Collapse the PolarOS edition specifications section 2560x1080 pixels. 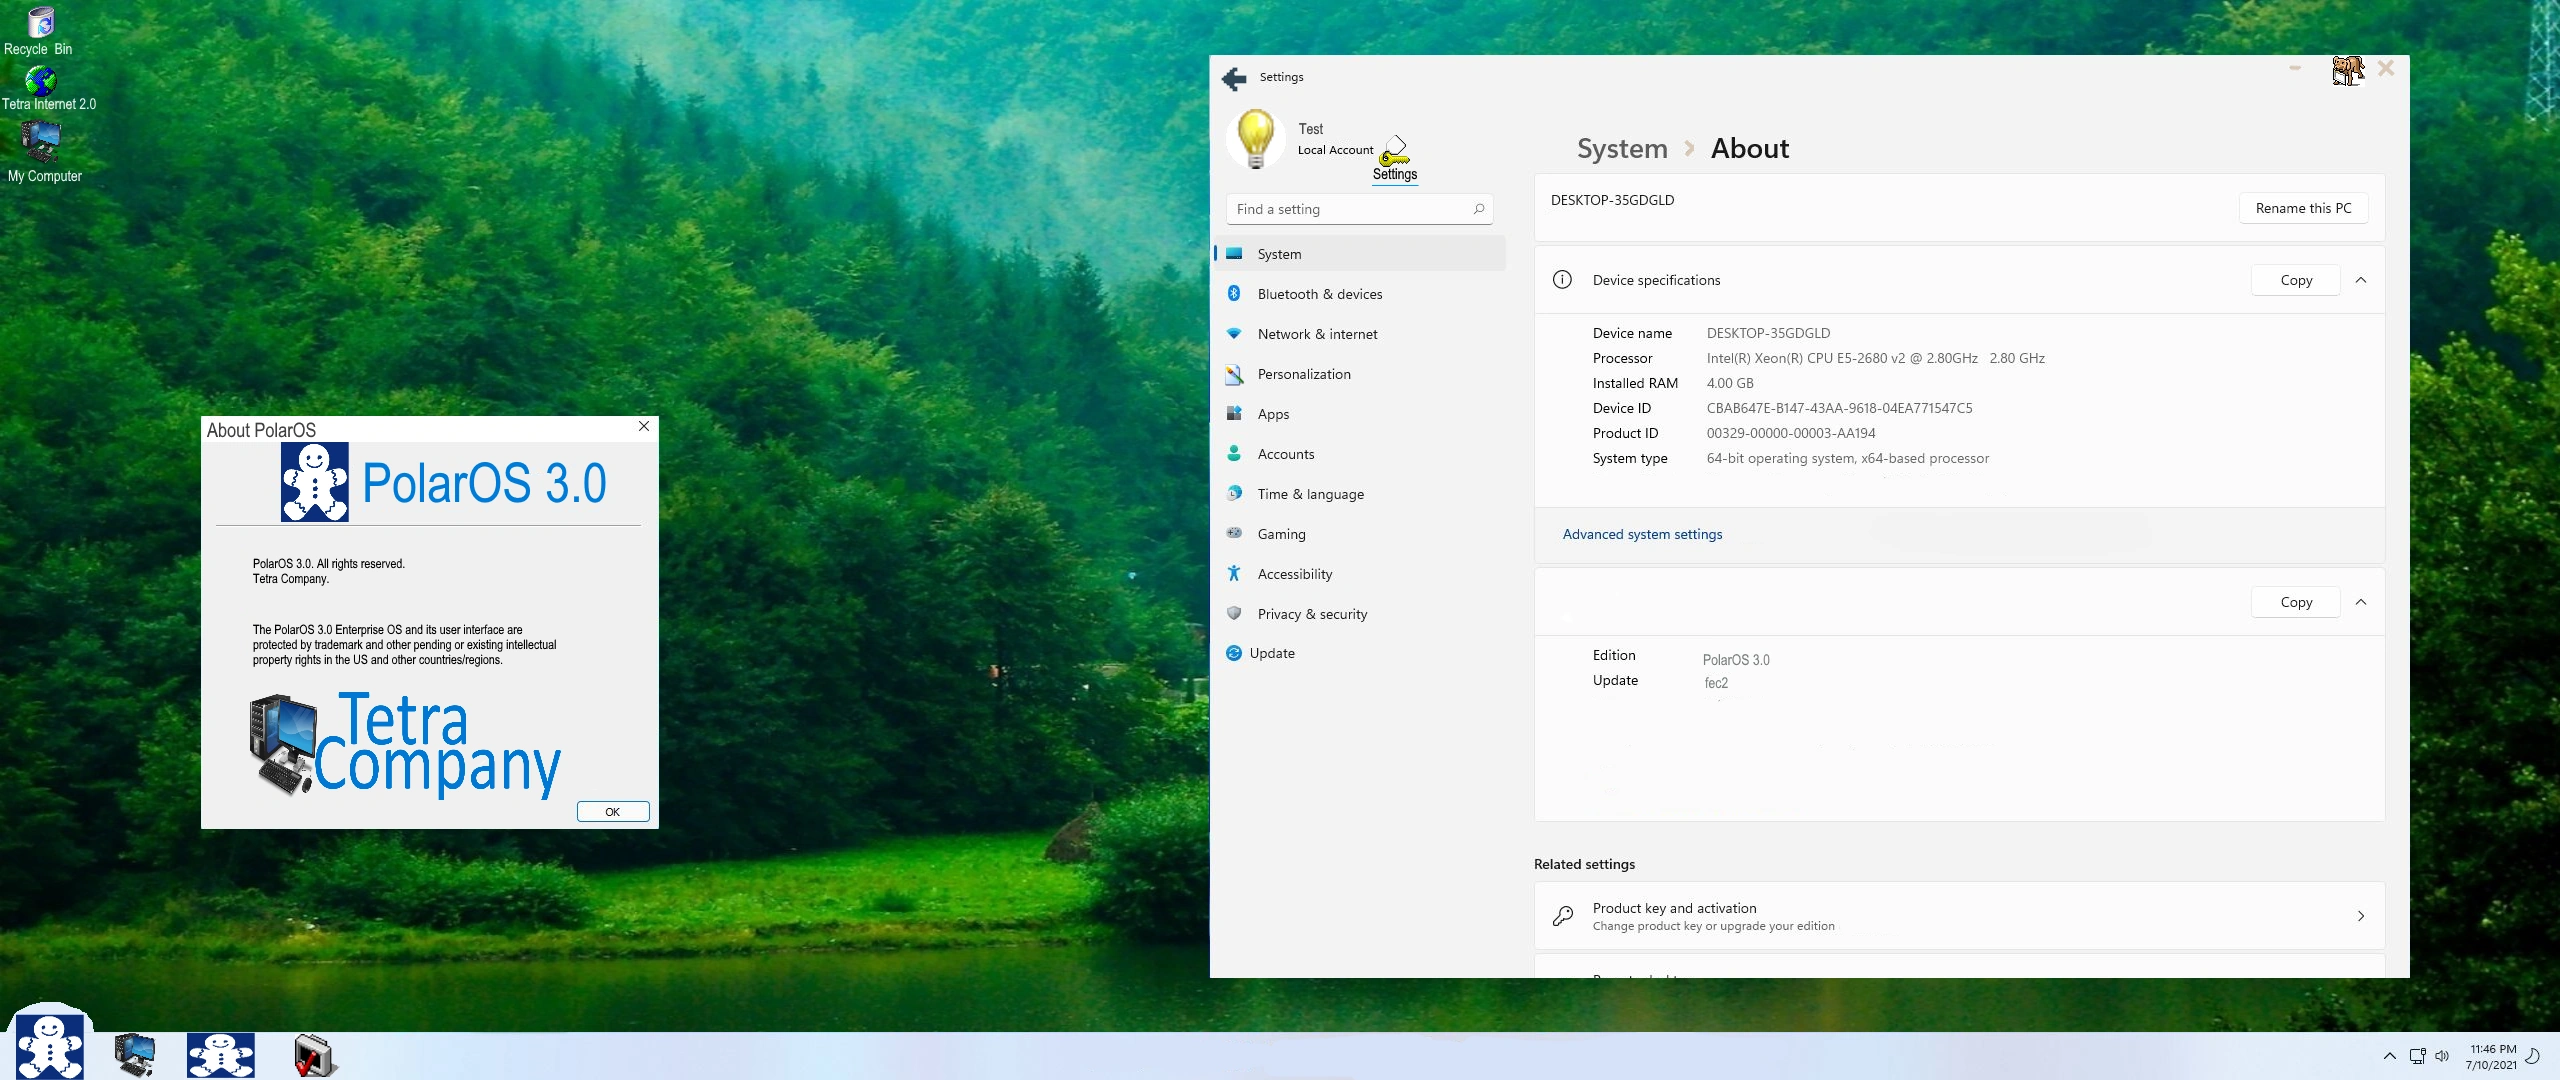2361,602
